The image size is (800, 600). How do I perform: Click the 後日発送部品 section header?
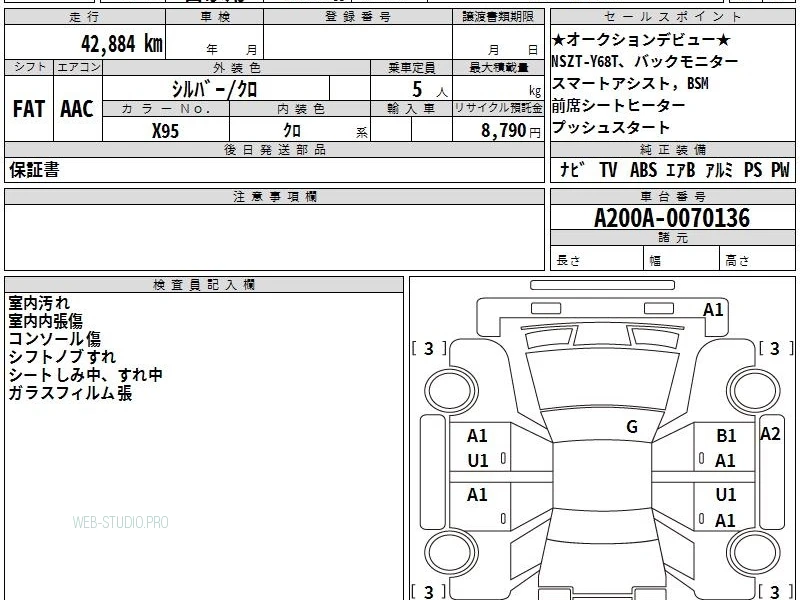point(274,149)
